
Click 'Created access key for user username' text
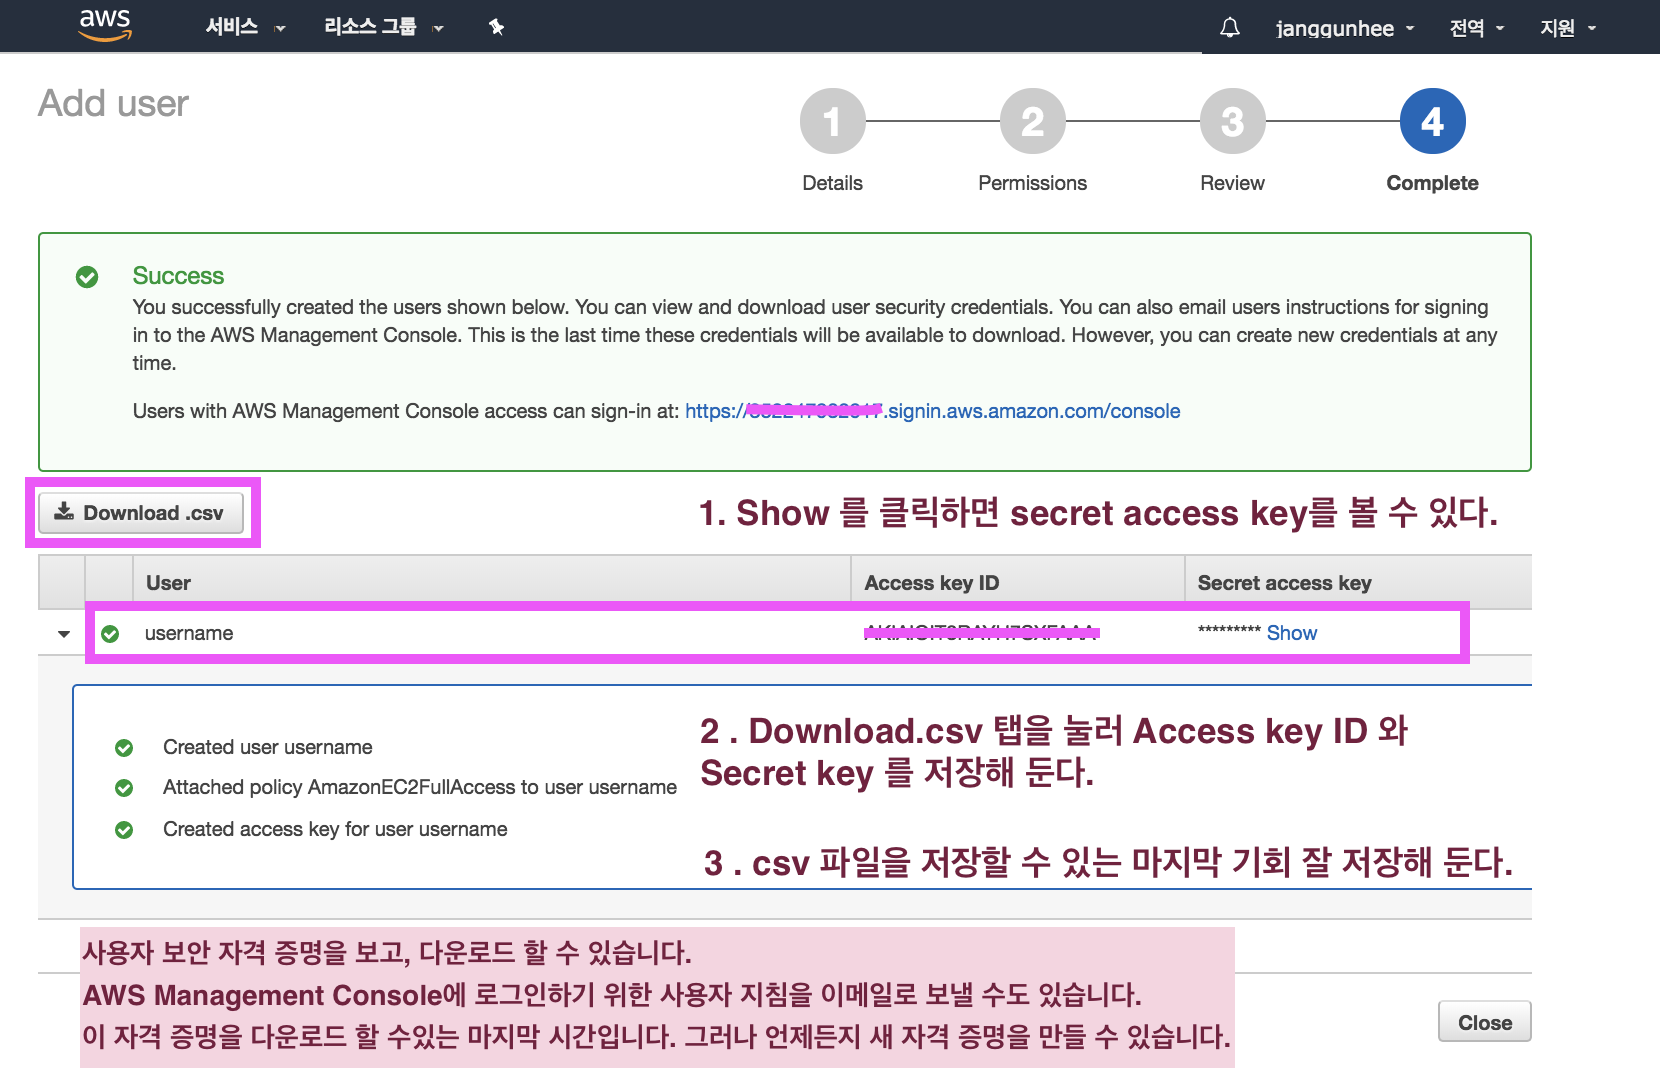[335, 829]
